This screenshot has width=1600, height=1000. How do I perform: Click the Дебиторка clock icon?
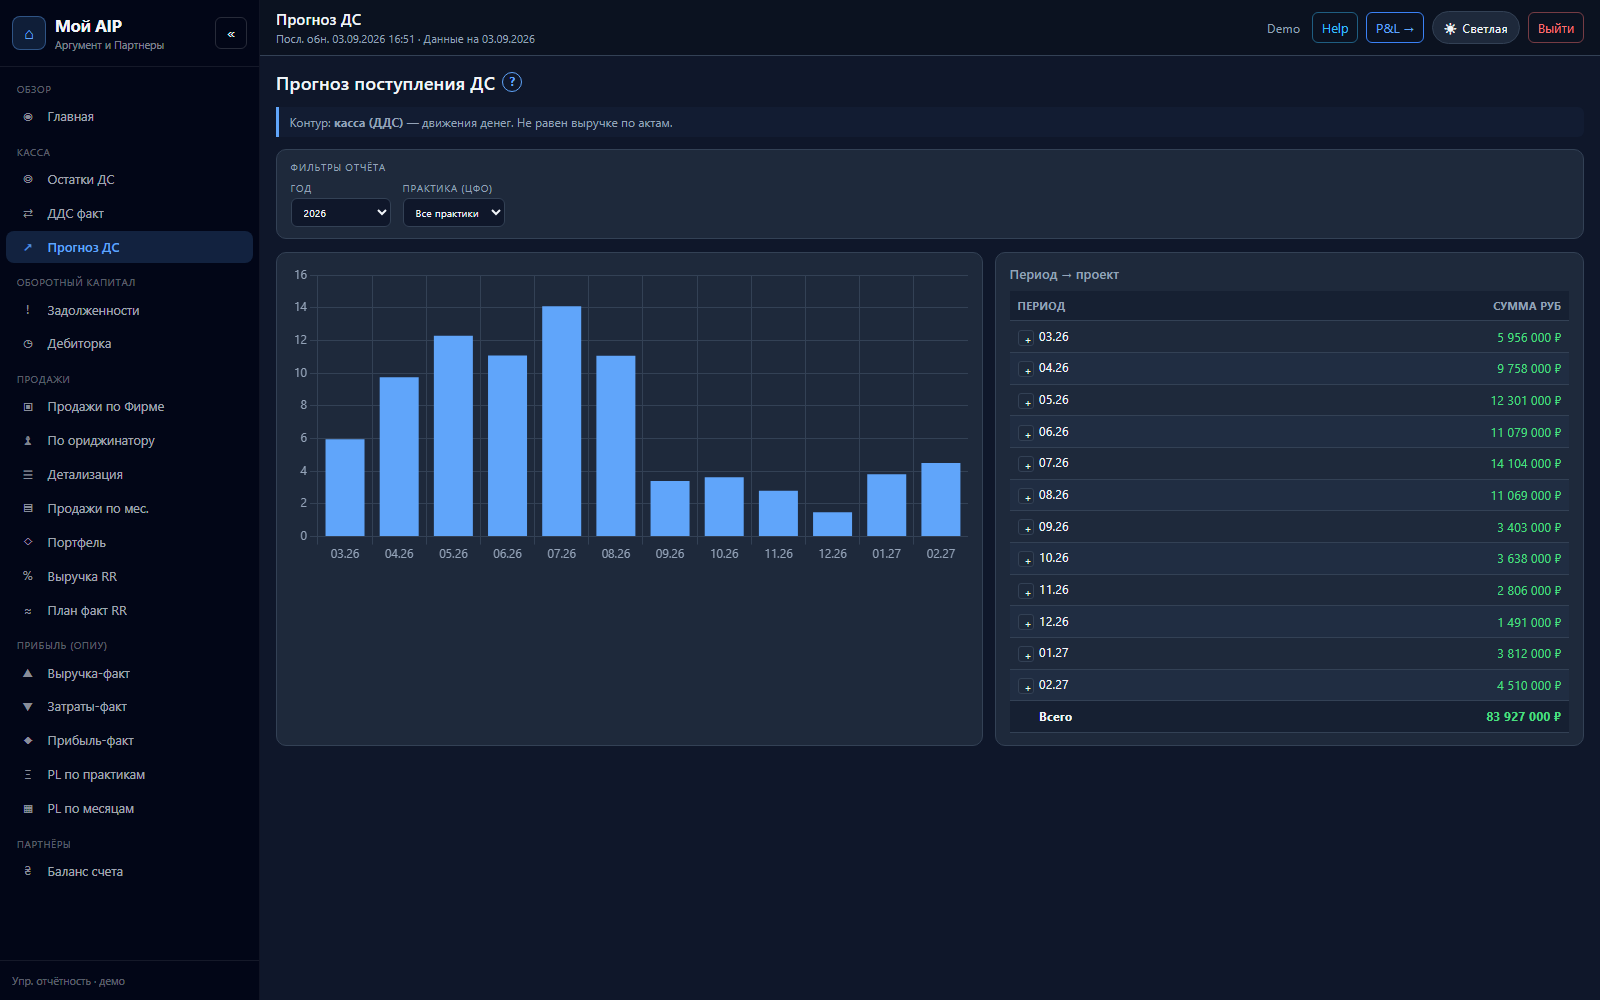(28, 344)
